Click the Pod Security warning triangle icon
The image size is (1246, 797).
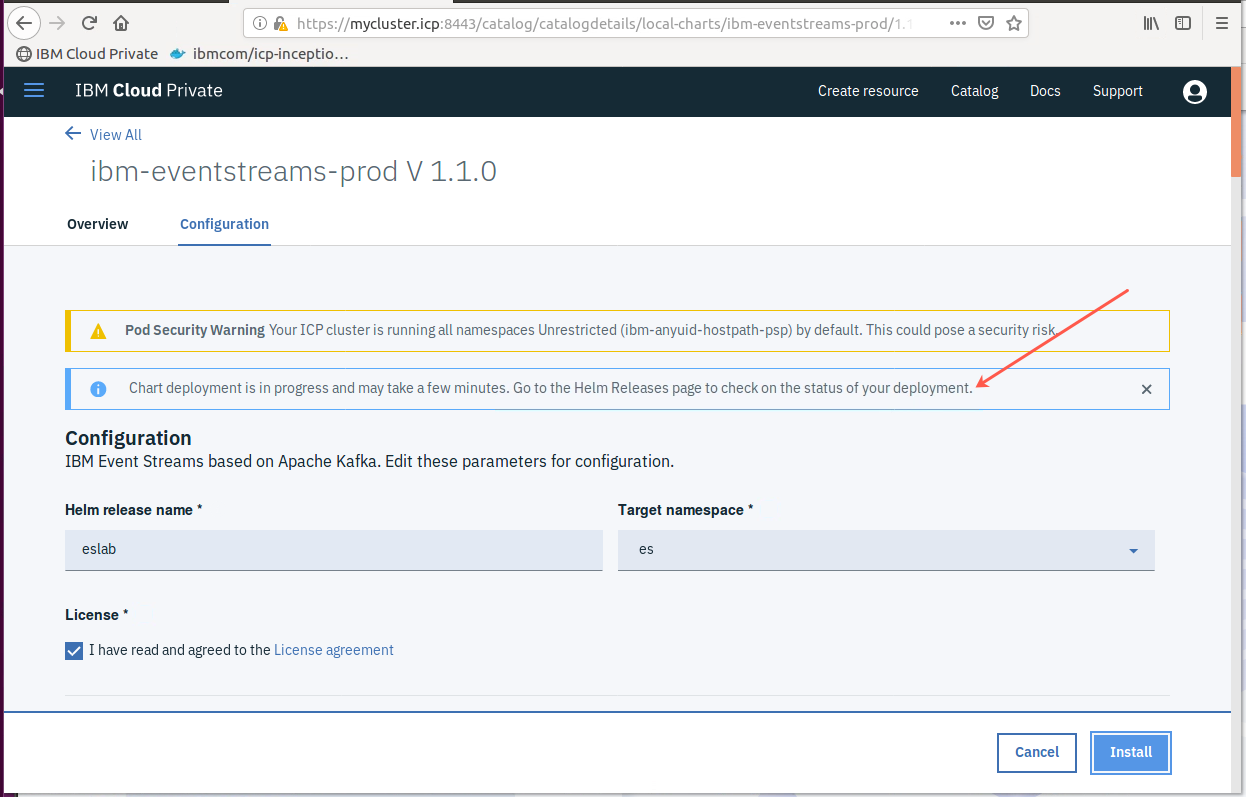[98, 331]
